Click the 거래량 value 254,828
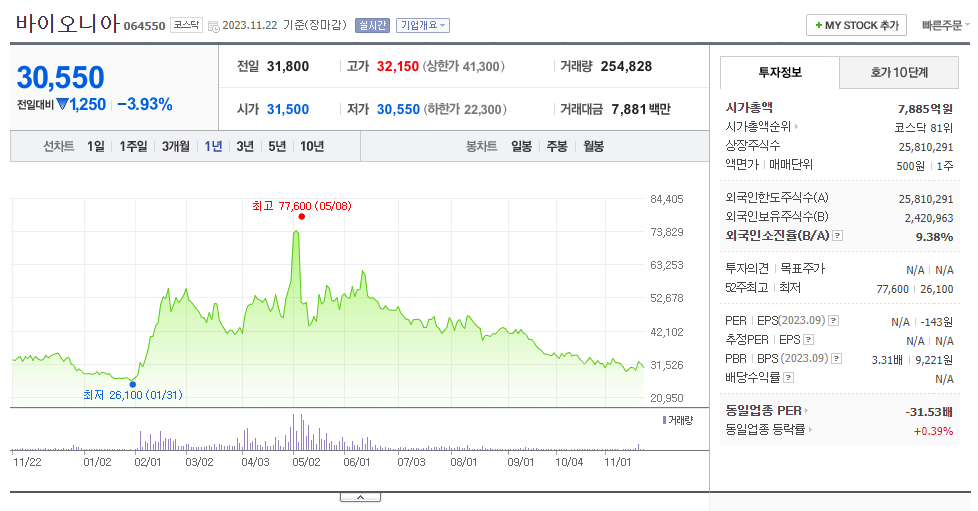The height and width of the screenshot is (511, 978). pyautogui.click(x=626, y=66)
